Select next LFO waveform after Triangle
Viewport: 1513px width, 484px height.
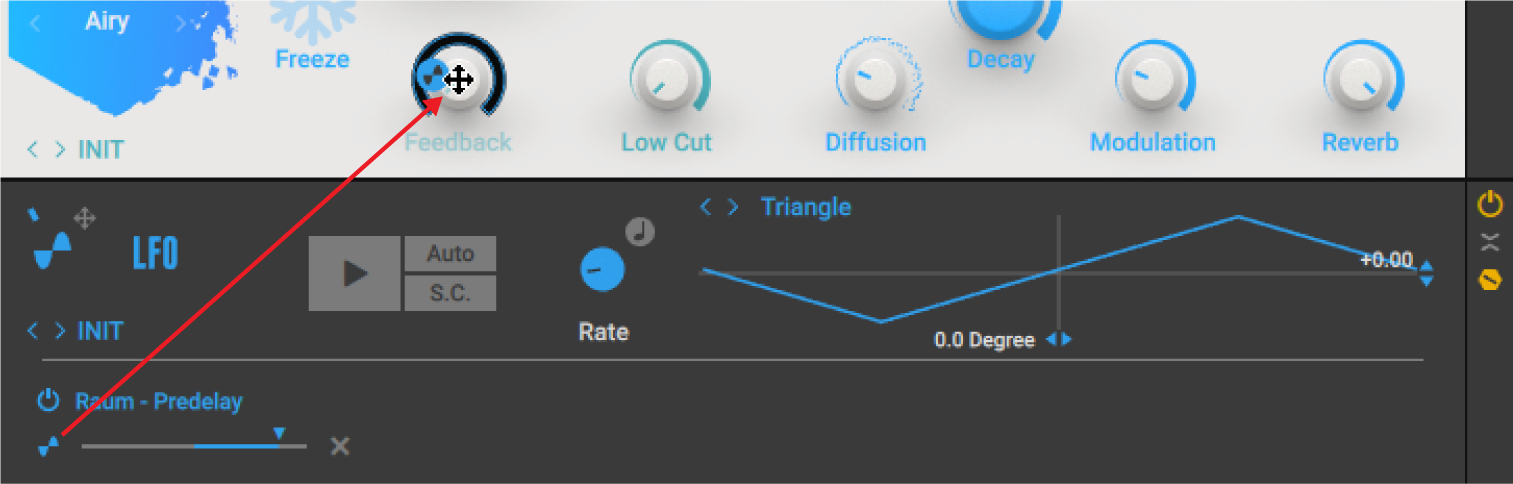click(x=734, y=207)
